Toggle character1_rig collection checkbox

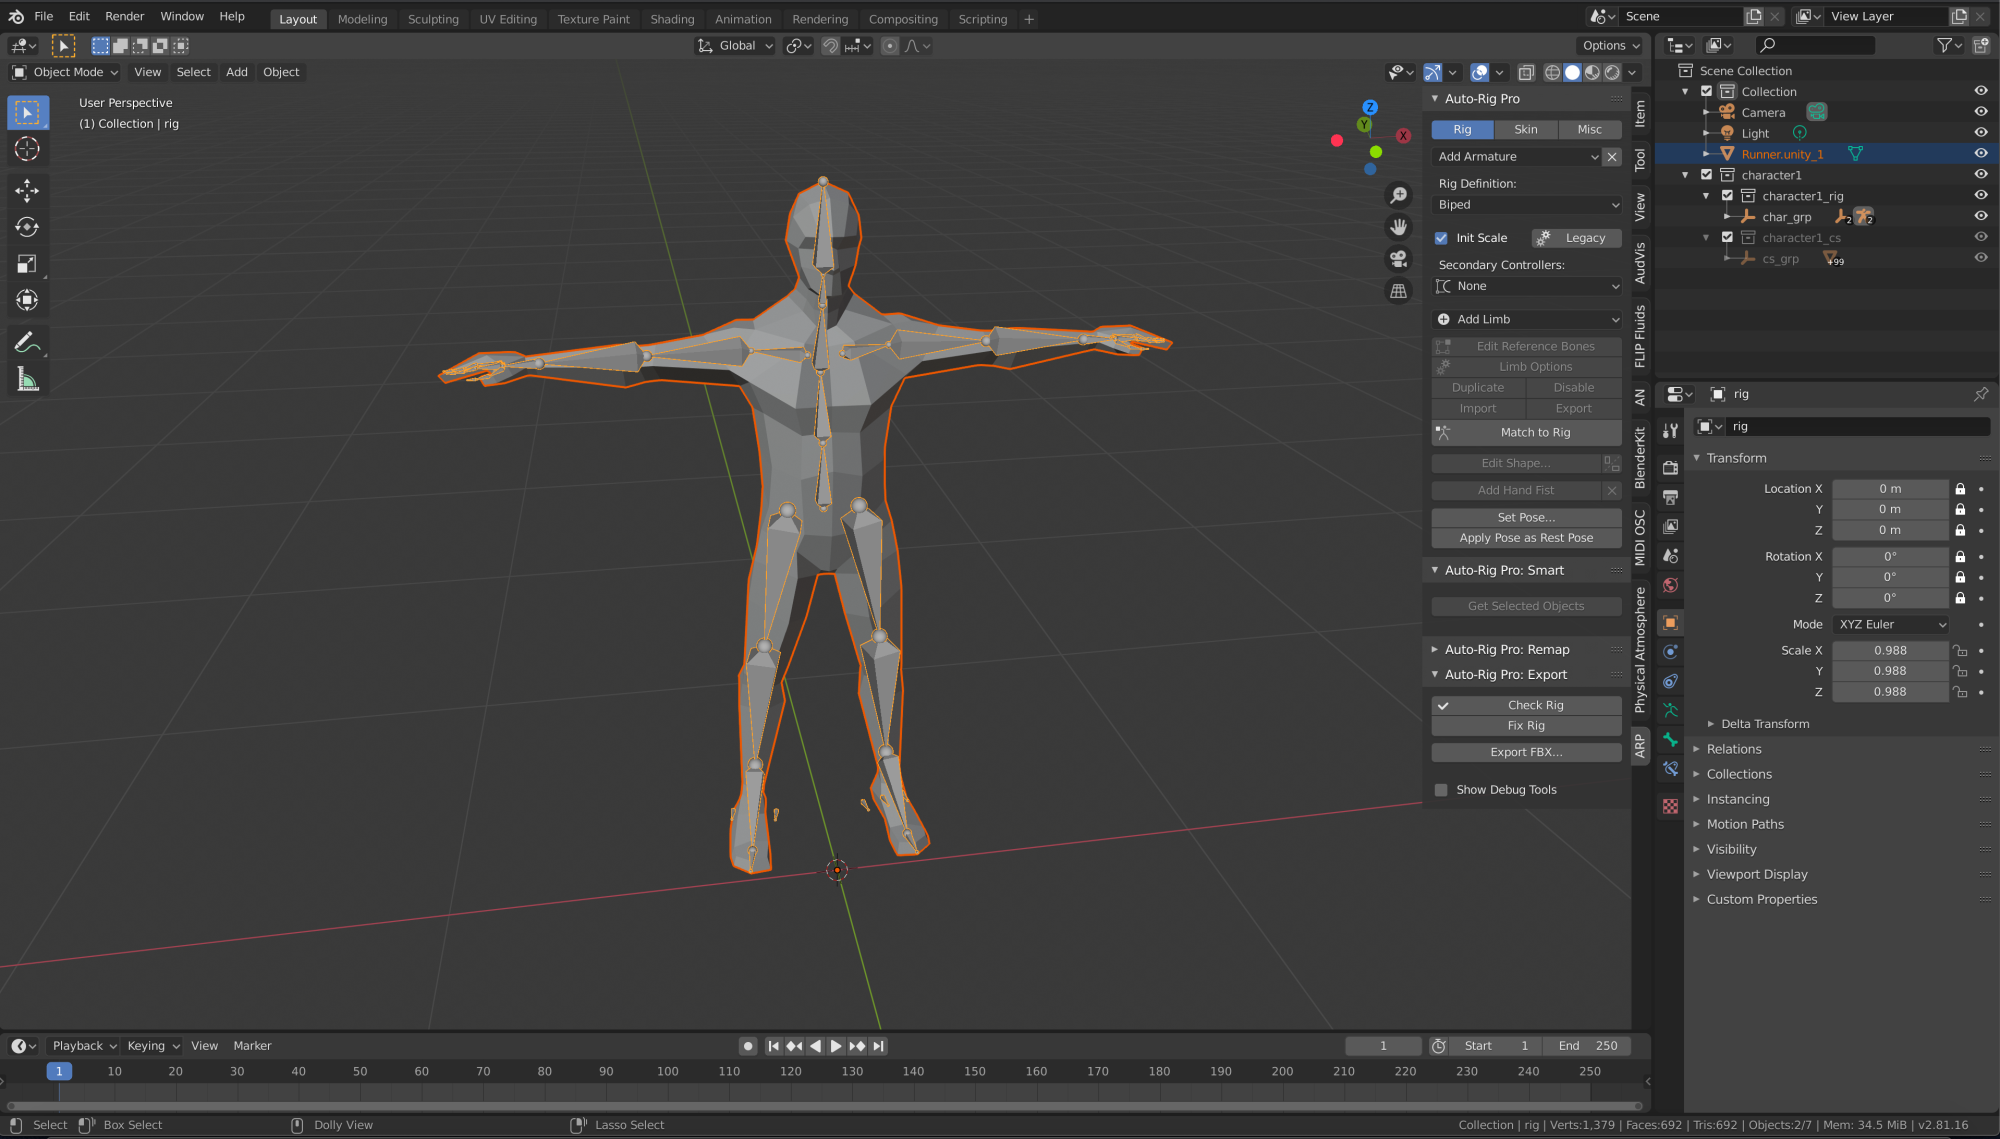[x=1727, y=196]
